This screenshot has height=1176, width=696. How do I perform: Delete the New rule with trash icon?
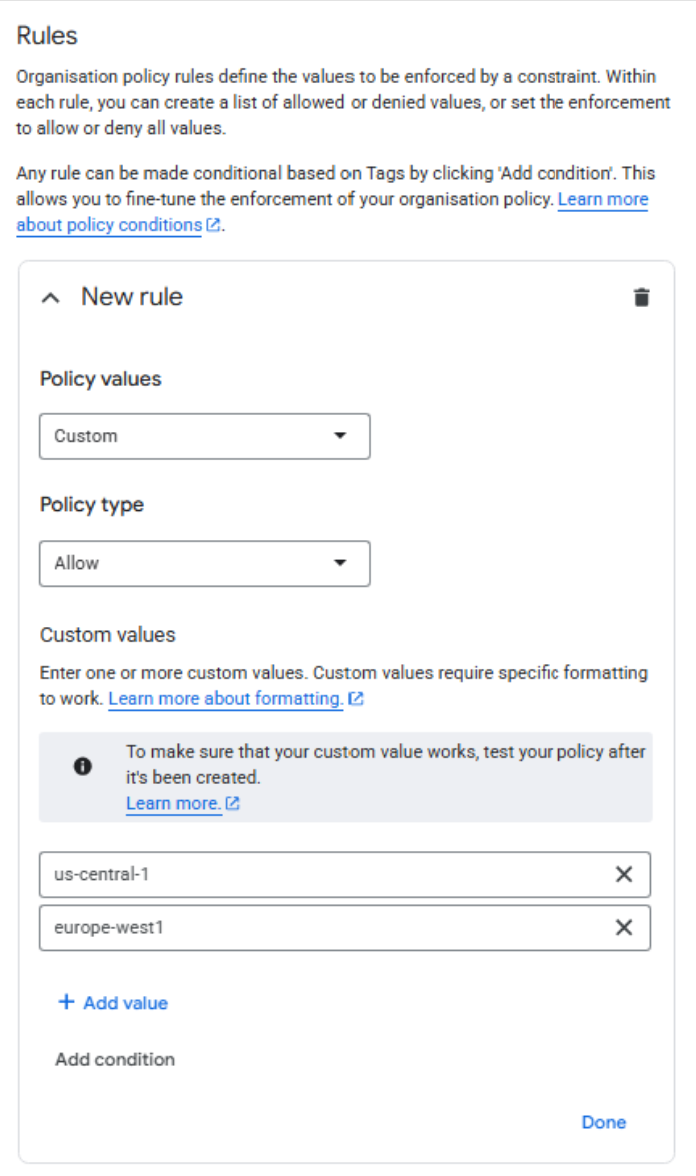coord(641,298)
